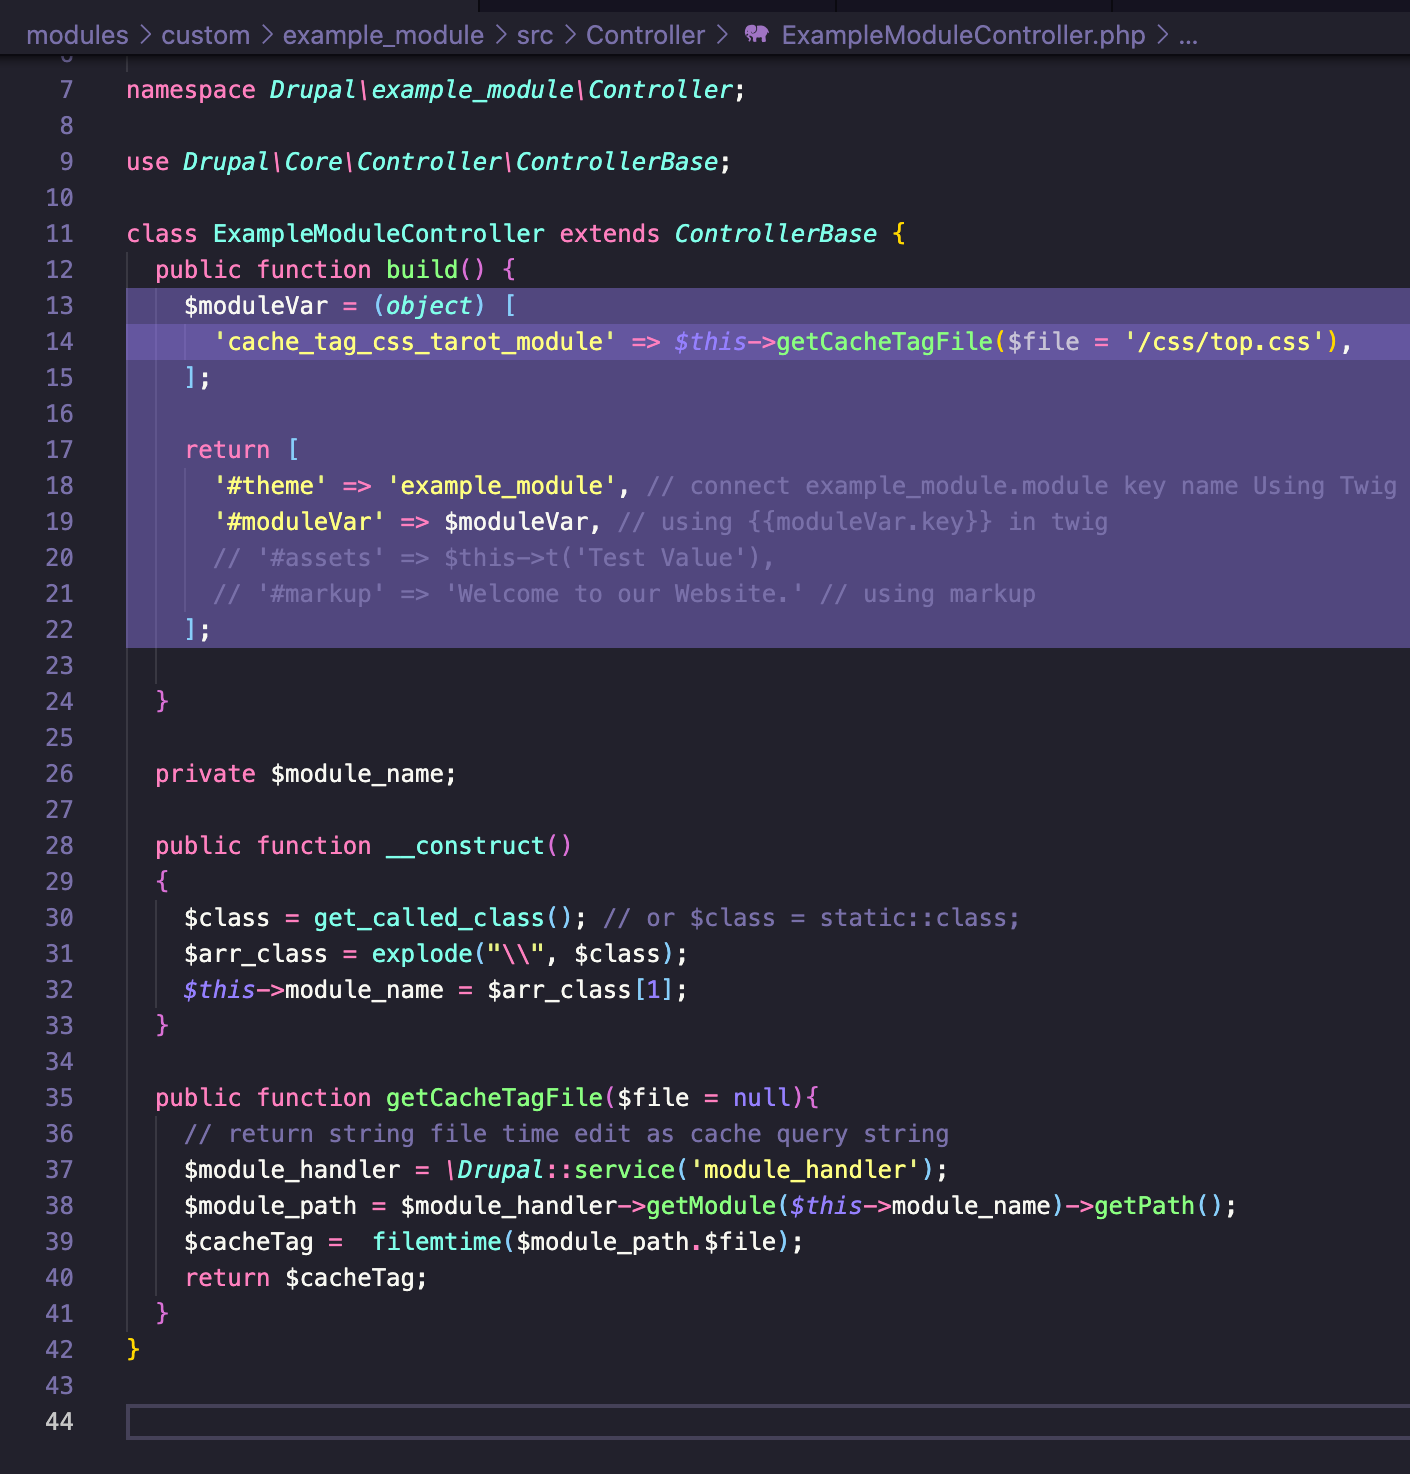Click 'null' default value on line 35
Image resolution: width=1410 pixels, height=1474 pixels.
(x=761, y=1098)
